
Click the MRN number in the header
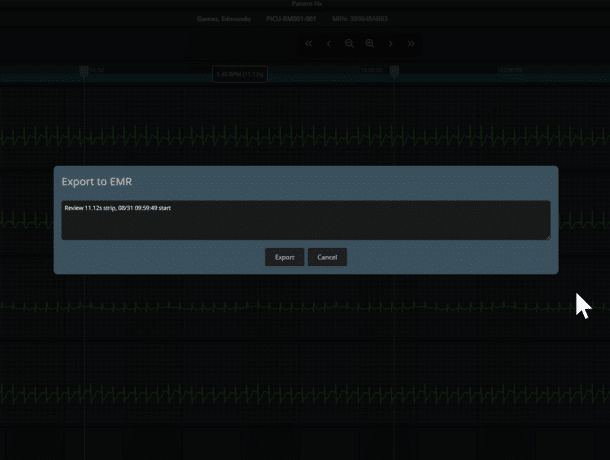pyautogui.click(x=360, y=18)
